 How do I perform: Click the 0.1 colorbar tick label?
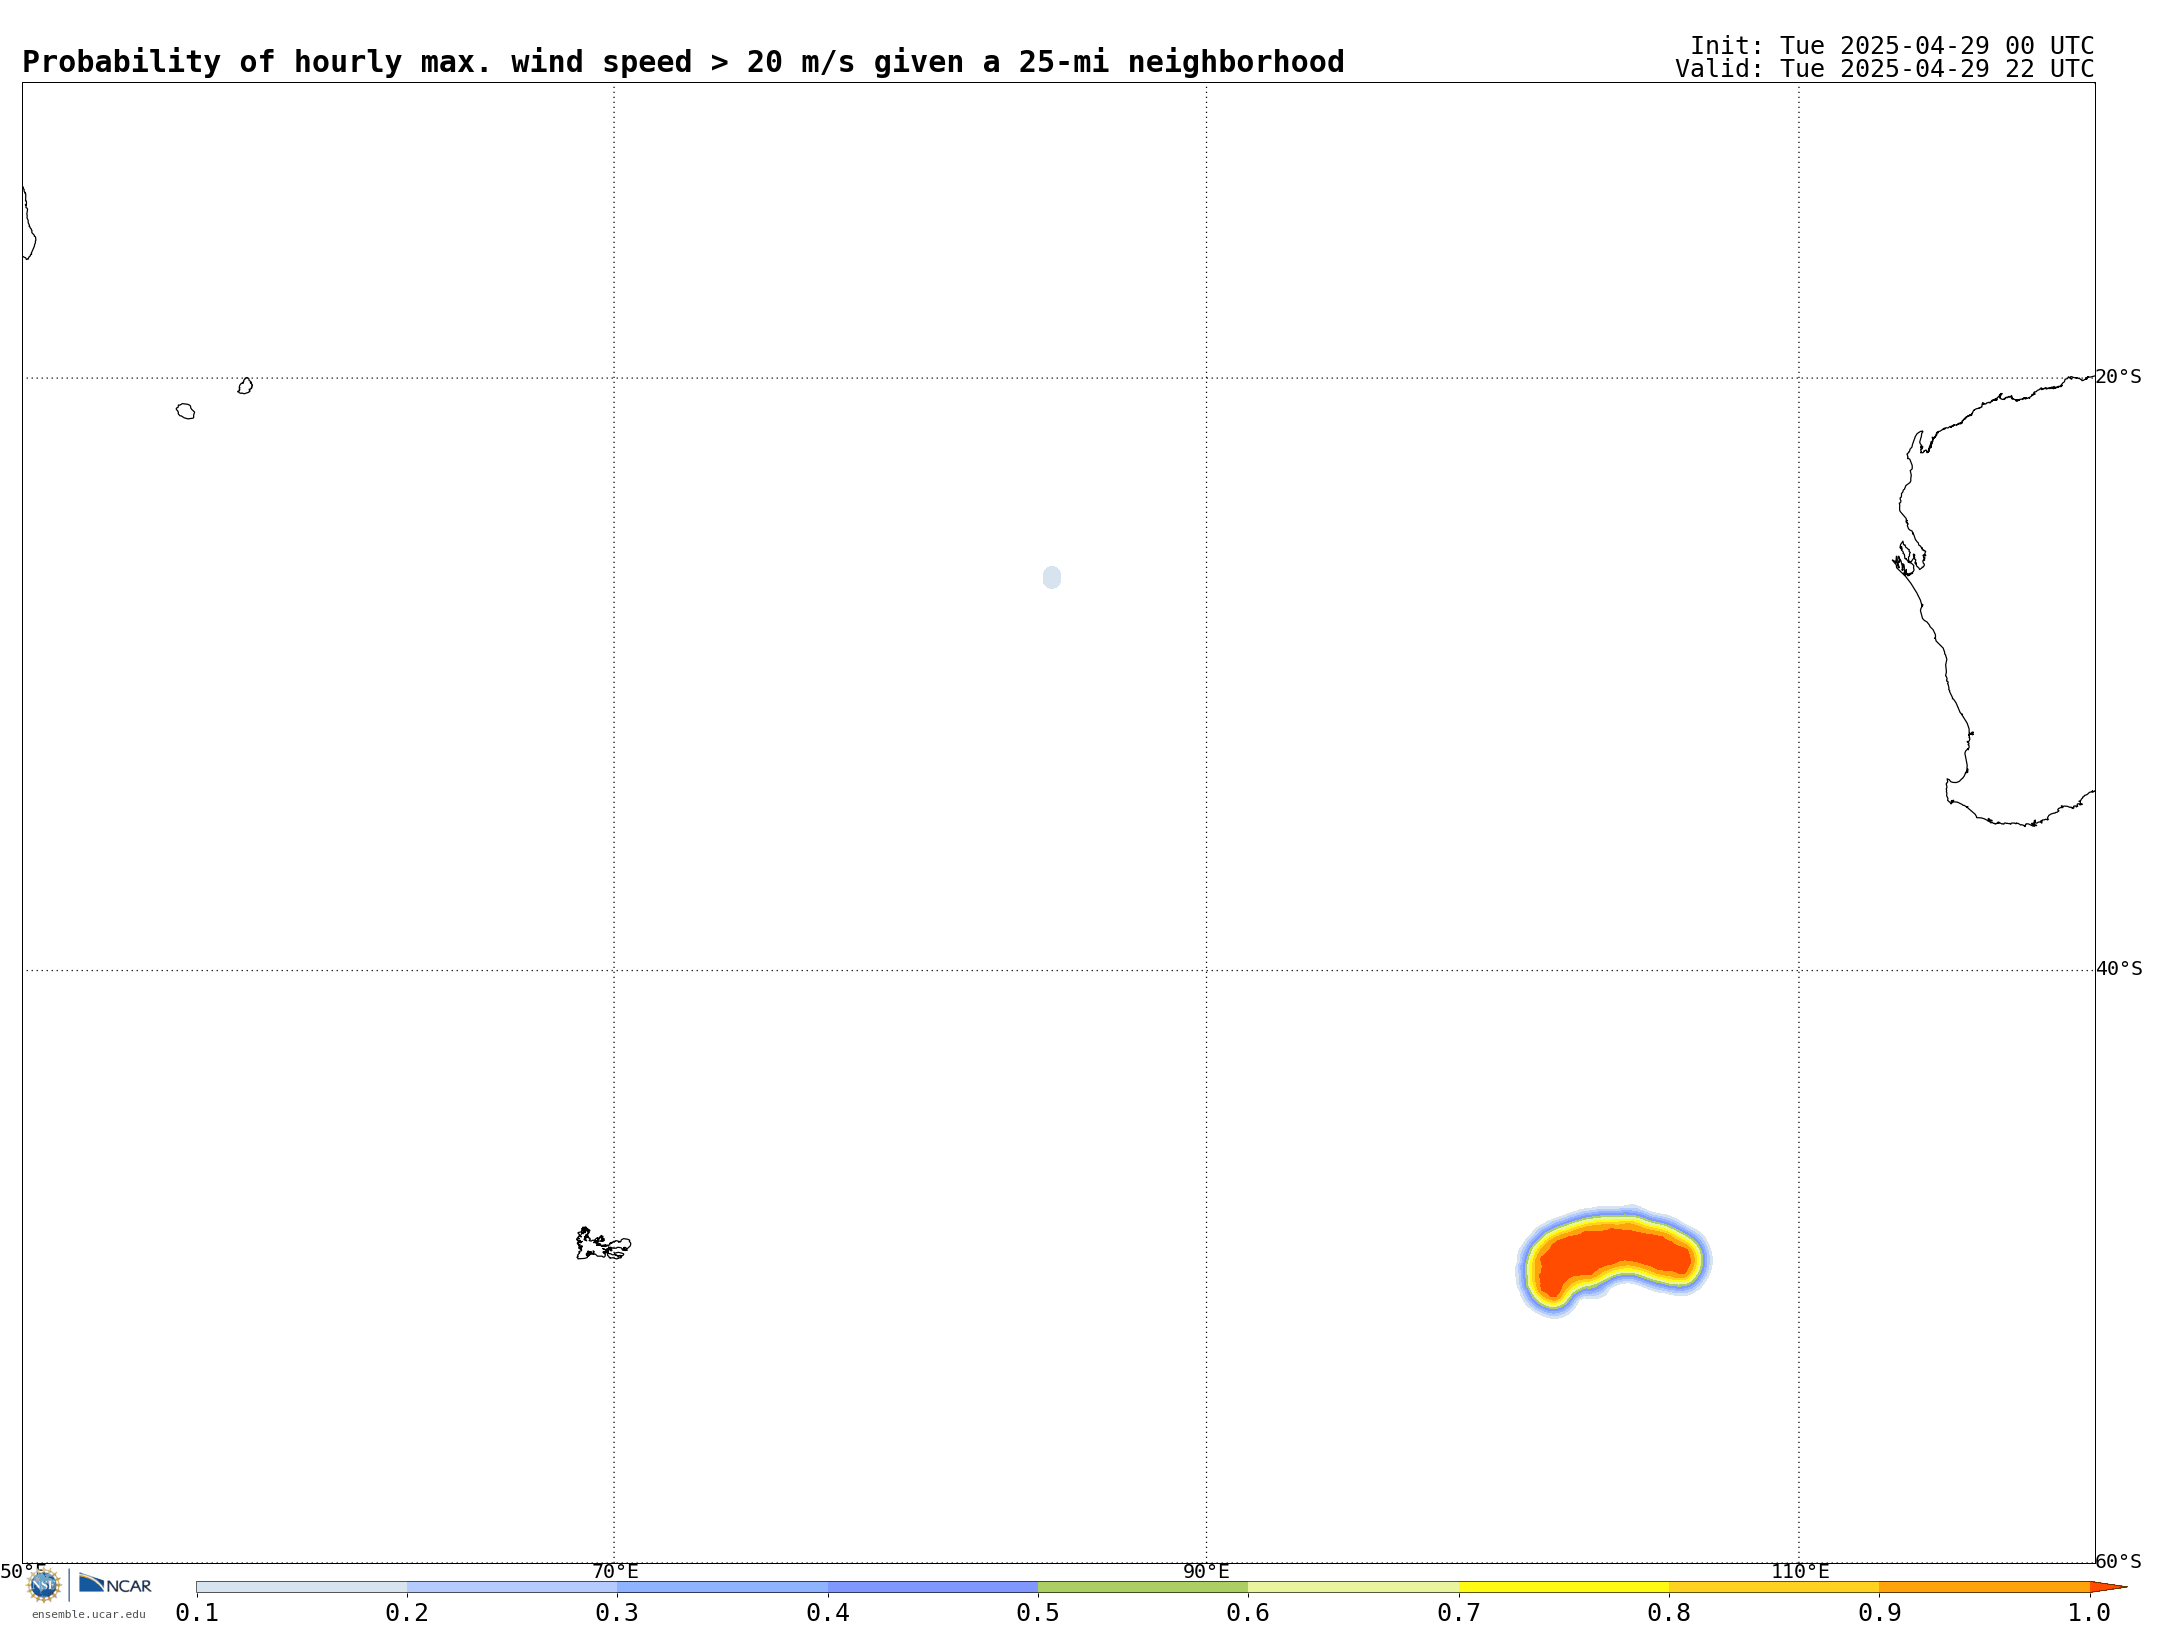(197, 1613)
